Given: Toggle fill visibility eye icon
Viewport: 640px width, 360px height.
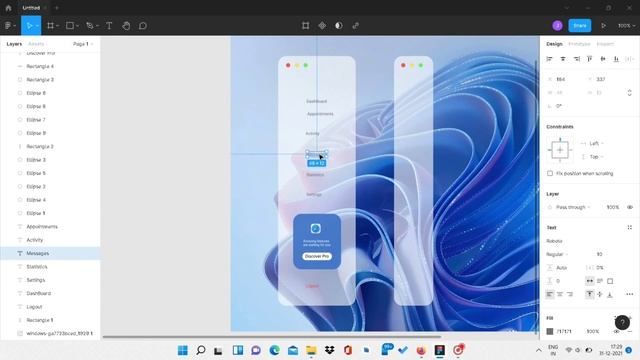Looking at the screenshot, I should point(617,331).
